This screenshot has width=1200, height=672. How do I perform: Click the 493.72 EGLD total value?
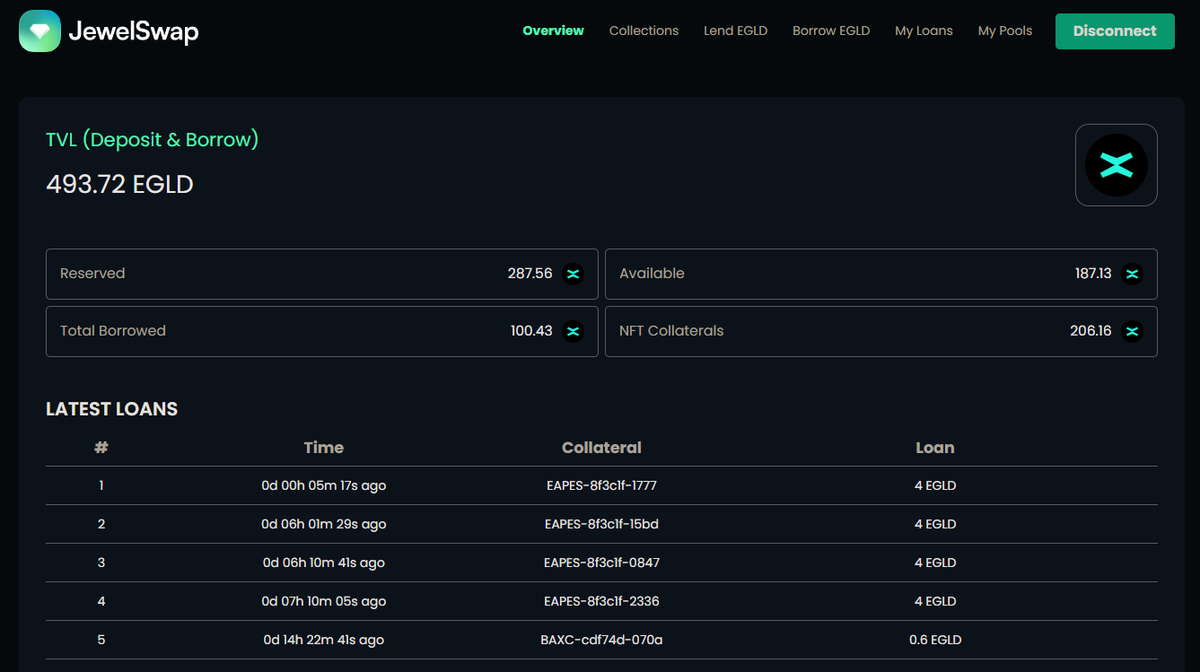coord(120,185)
